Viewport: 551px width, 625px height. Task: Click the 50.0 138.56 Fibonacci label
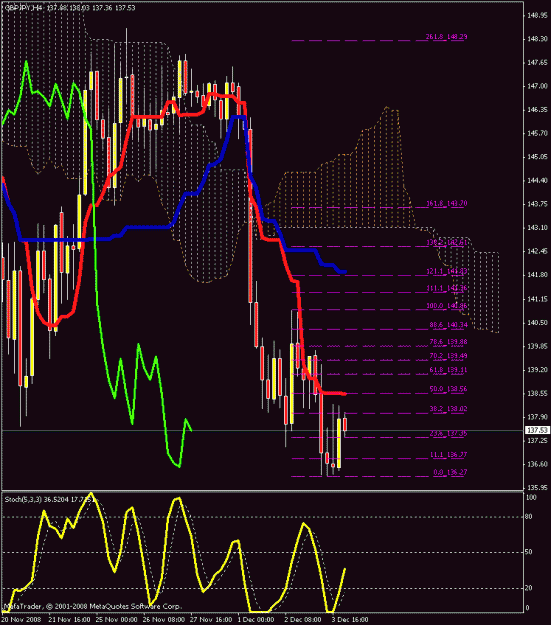(448, 389)
